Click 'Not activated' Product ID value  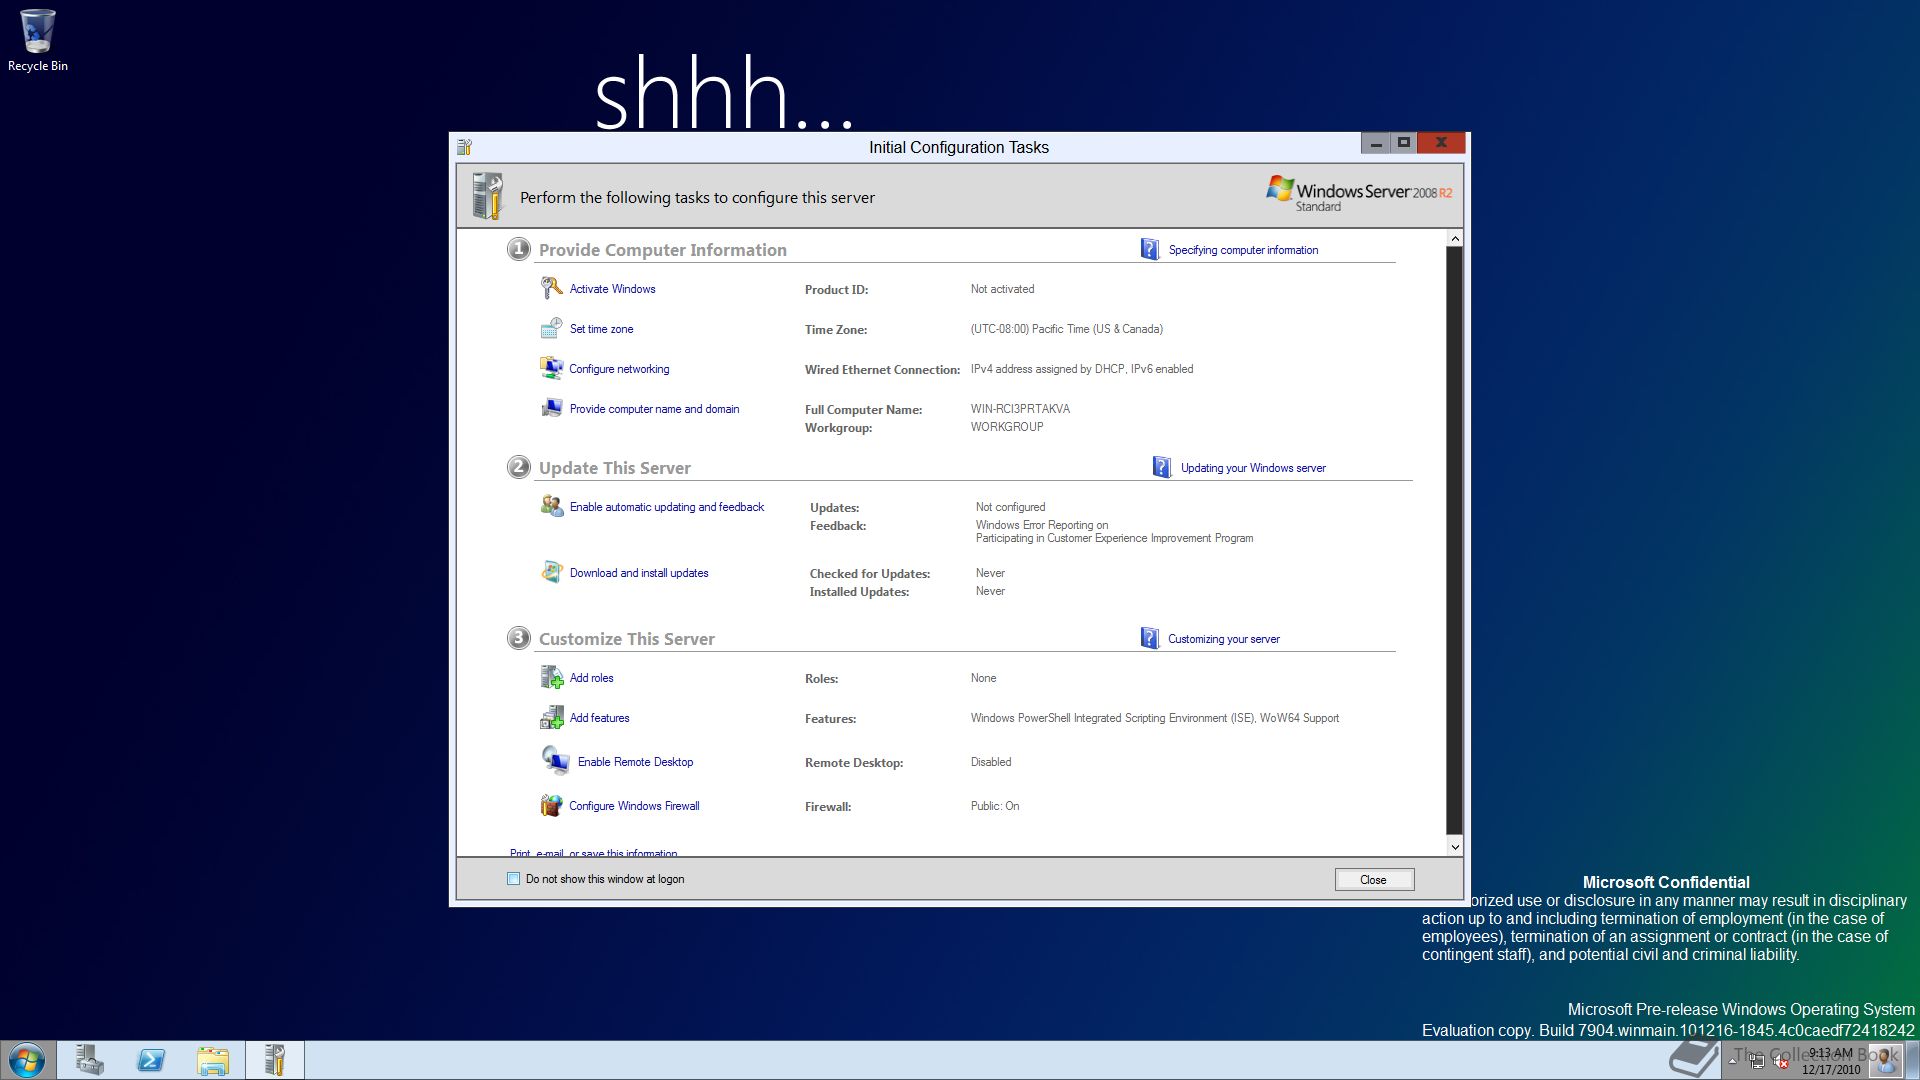point(1002,289)
